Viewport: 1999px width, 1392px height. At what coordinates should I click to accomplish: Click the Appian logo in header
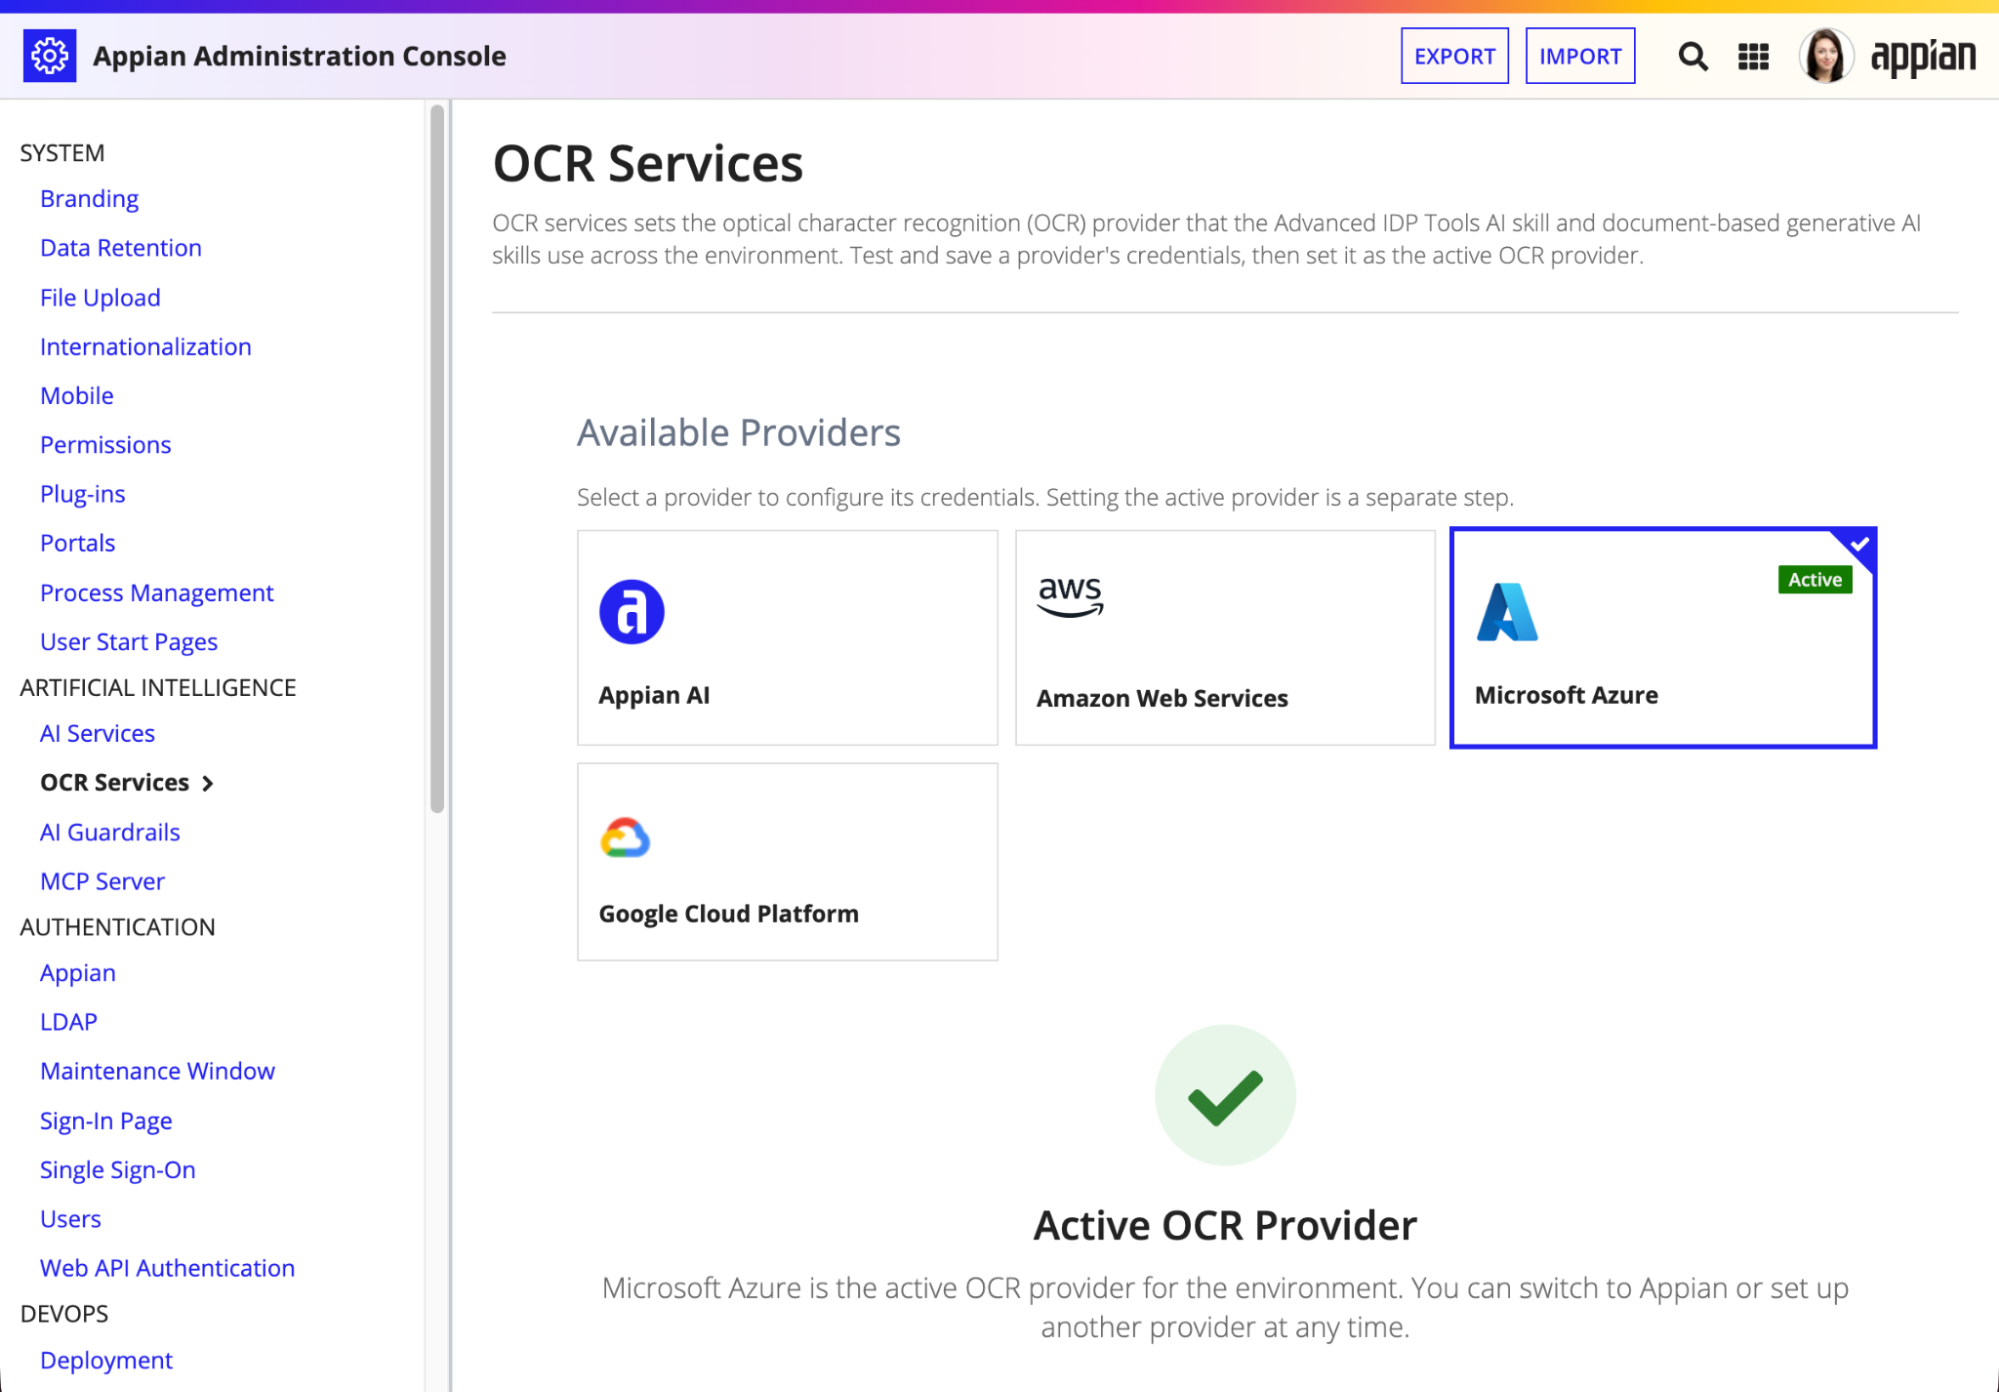1923,56
